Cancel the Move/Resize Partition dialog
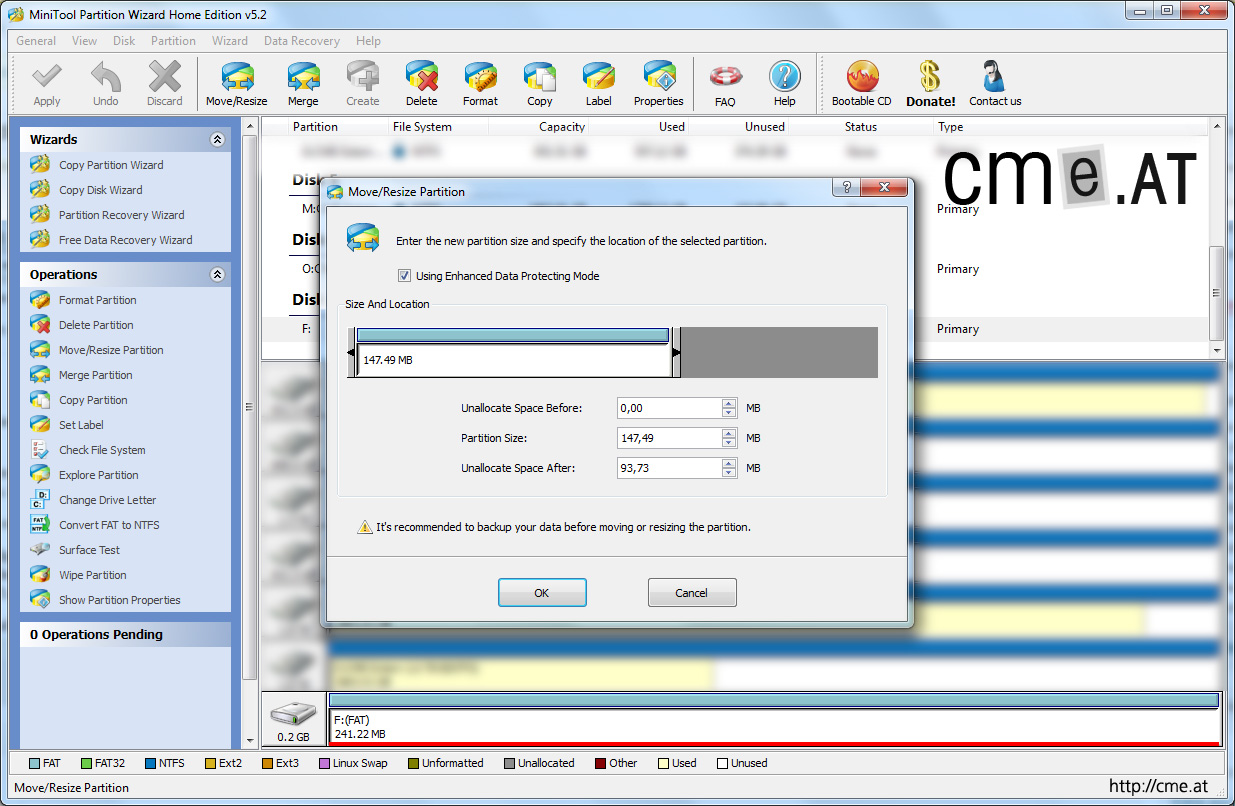The width and height of the screenshot is (1235, 806). pos(692,593)
